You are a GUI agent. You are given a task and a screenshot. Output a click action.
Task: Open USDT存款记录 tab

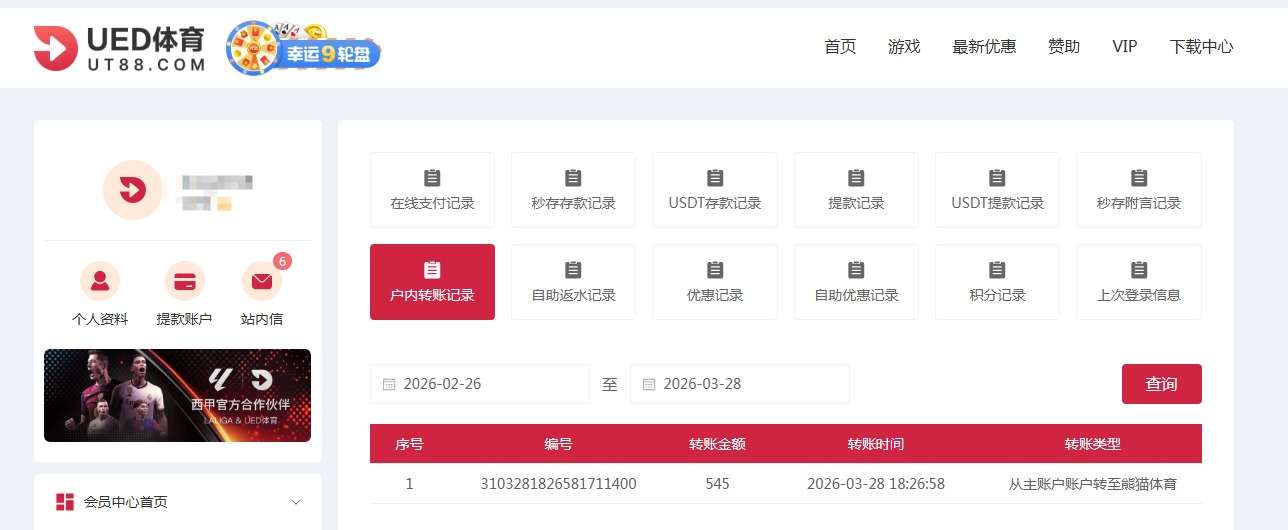click(x=715, y=190)
